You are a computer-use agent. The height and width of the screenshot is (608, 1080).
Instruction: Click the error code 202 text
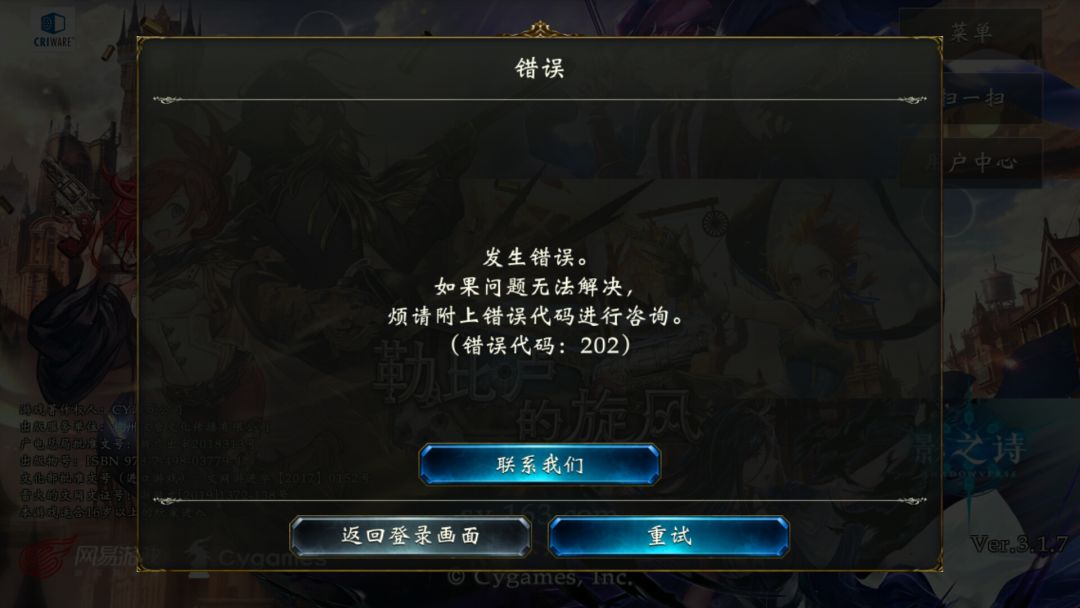[540, 345]
